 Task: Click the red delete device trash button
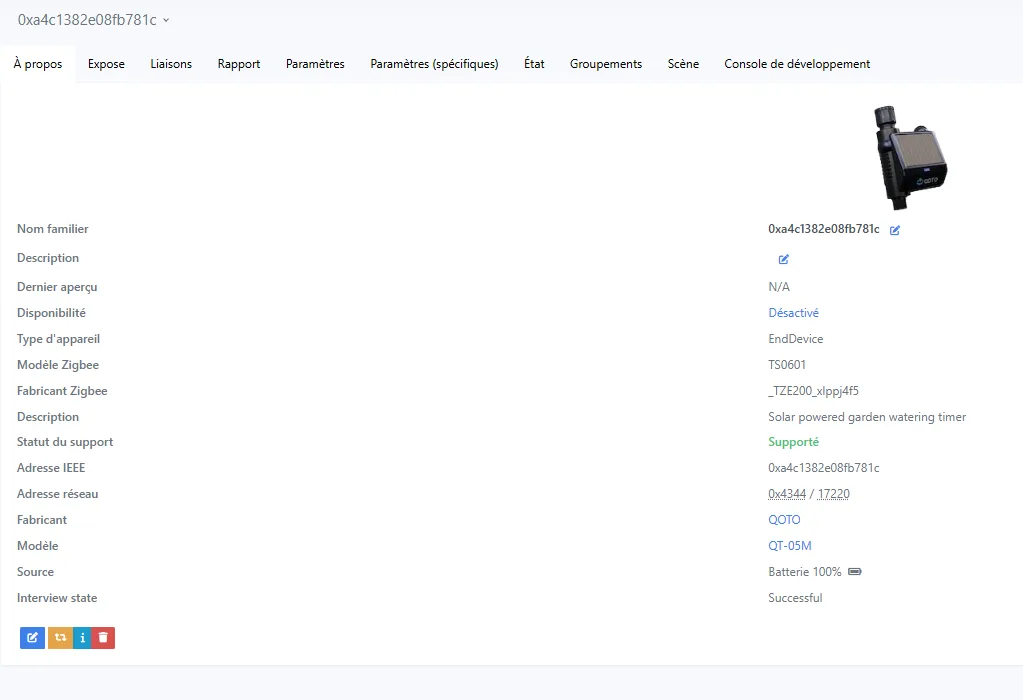[103, 637]
